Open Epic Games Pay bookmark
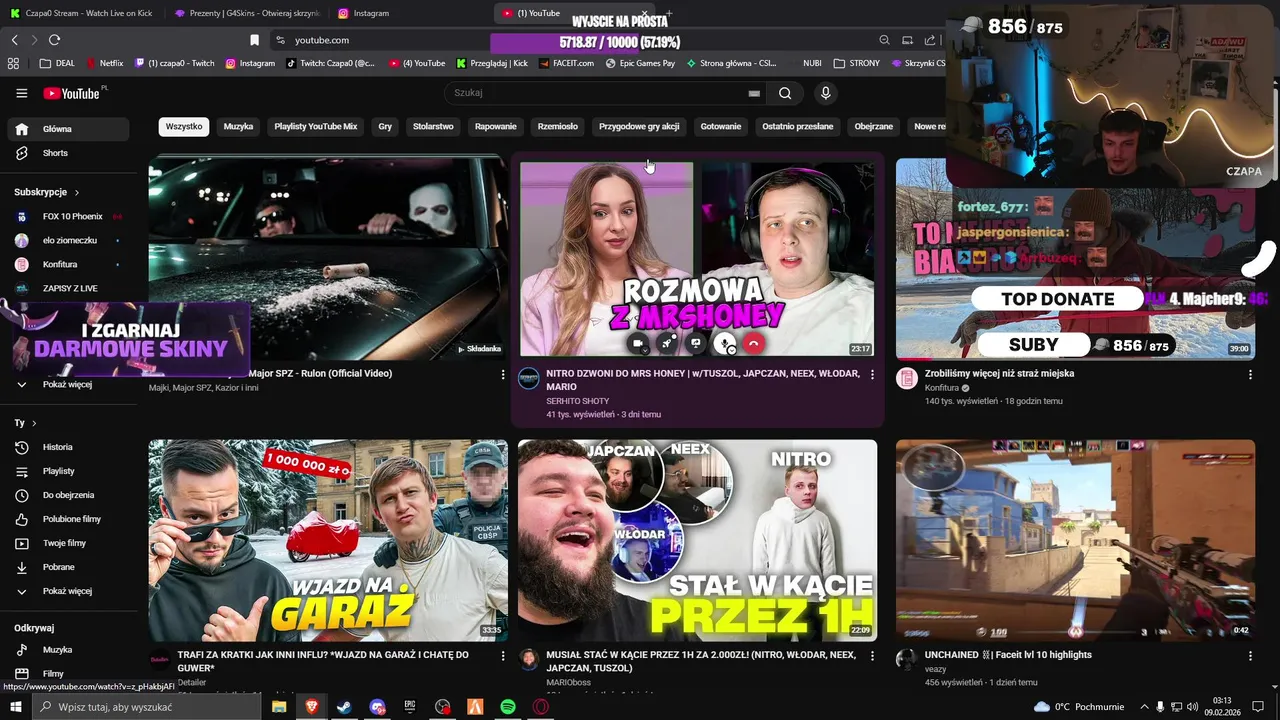 pyautogui.click(x=640, y=63)
